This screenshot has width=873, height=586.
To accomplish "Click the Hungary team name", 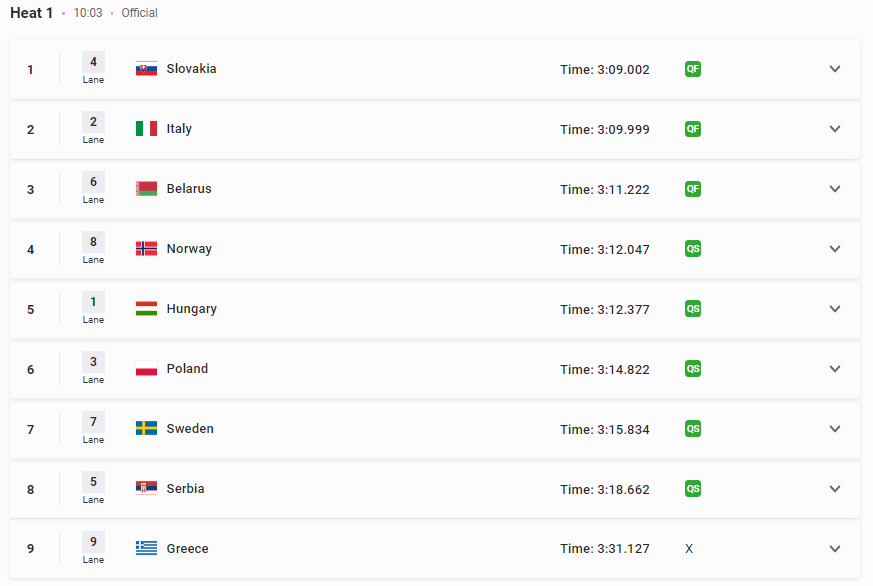I will tap(192, 309).
